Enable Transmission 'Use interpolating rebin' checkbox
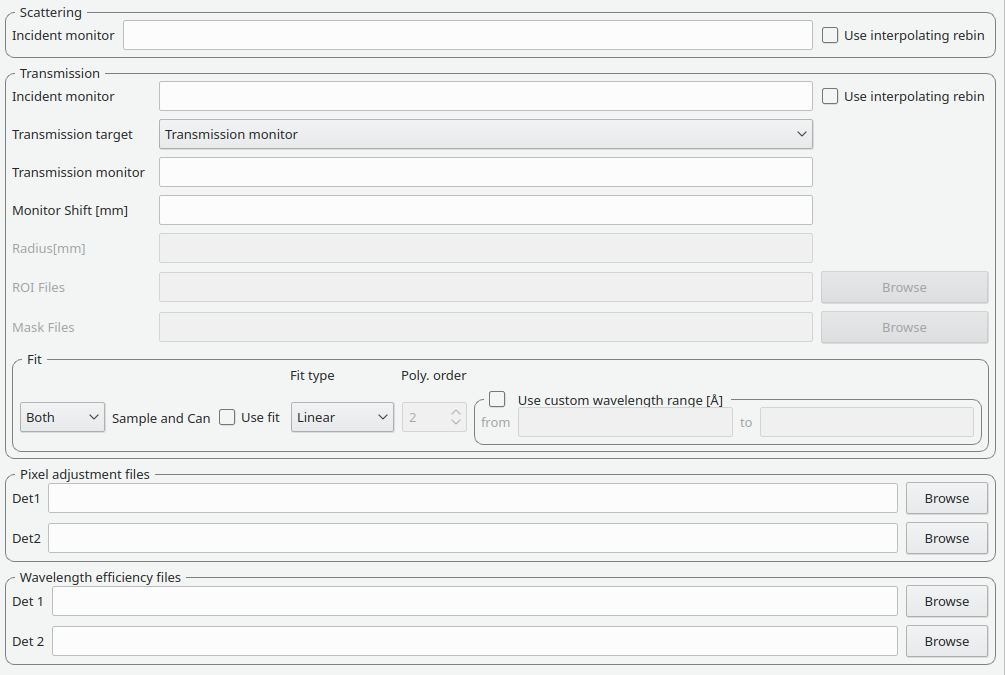 coord(830,96)
